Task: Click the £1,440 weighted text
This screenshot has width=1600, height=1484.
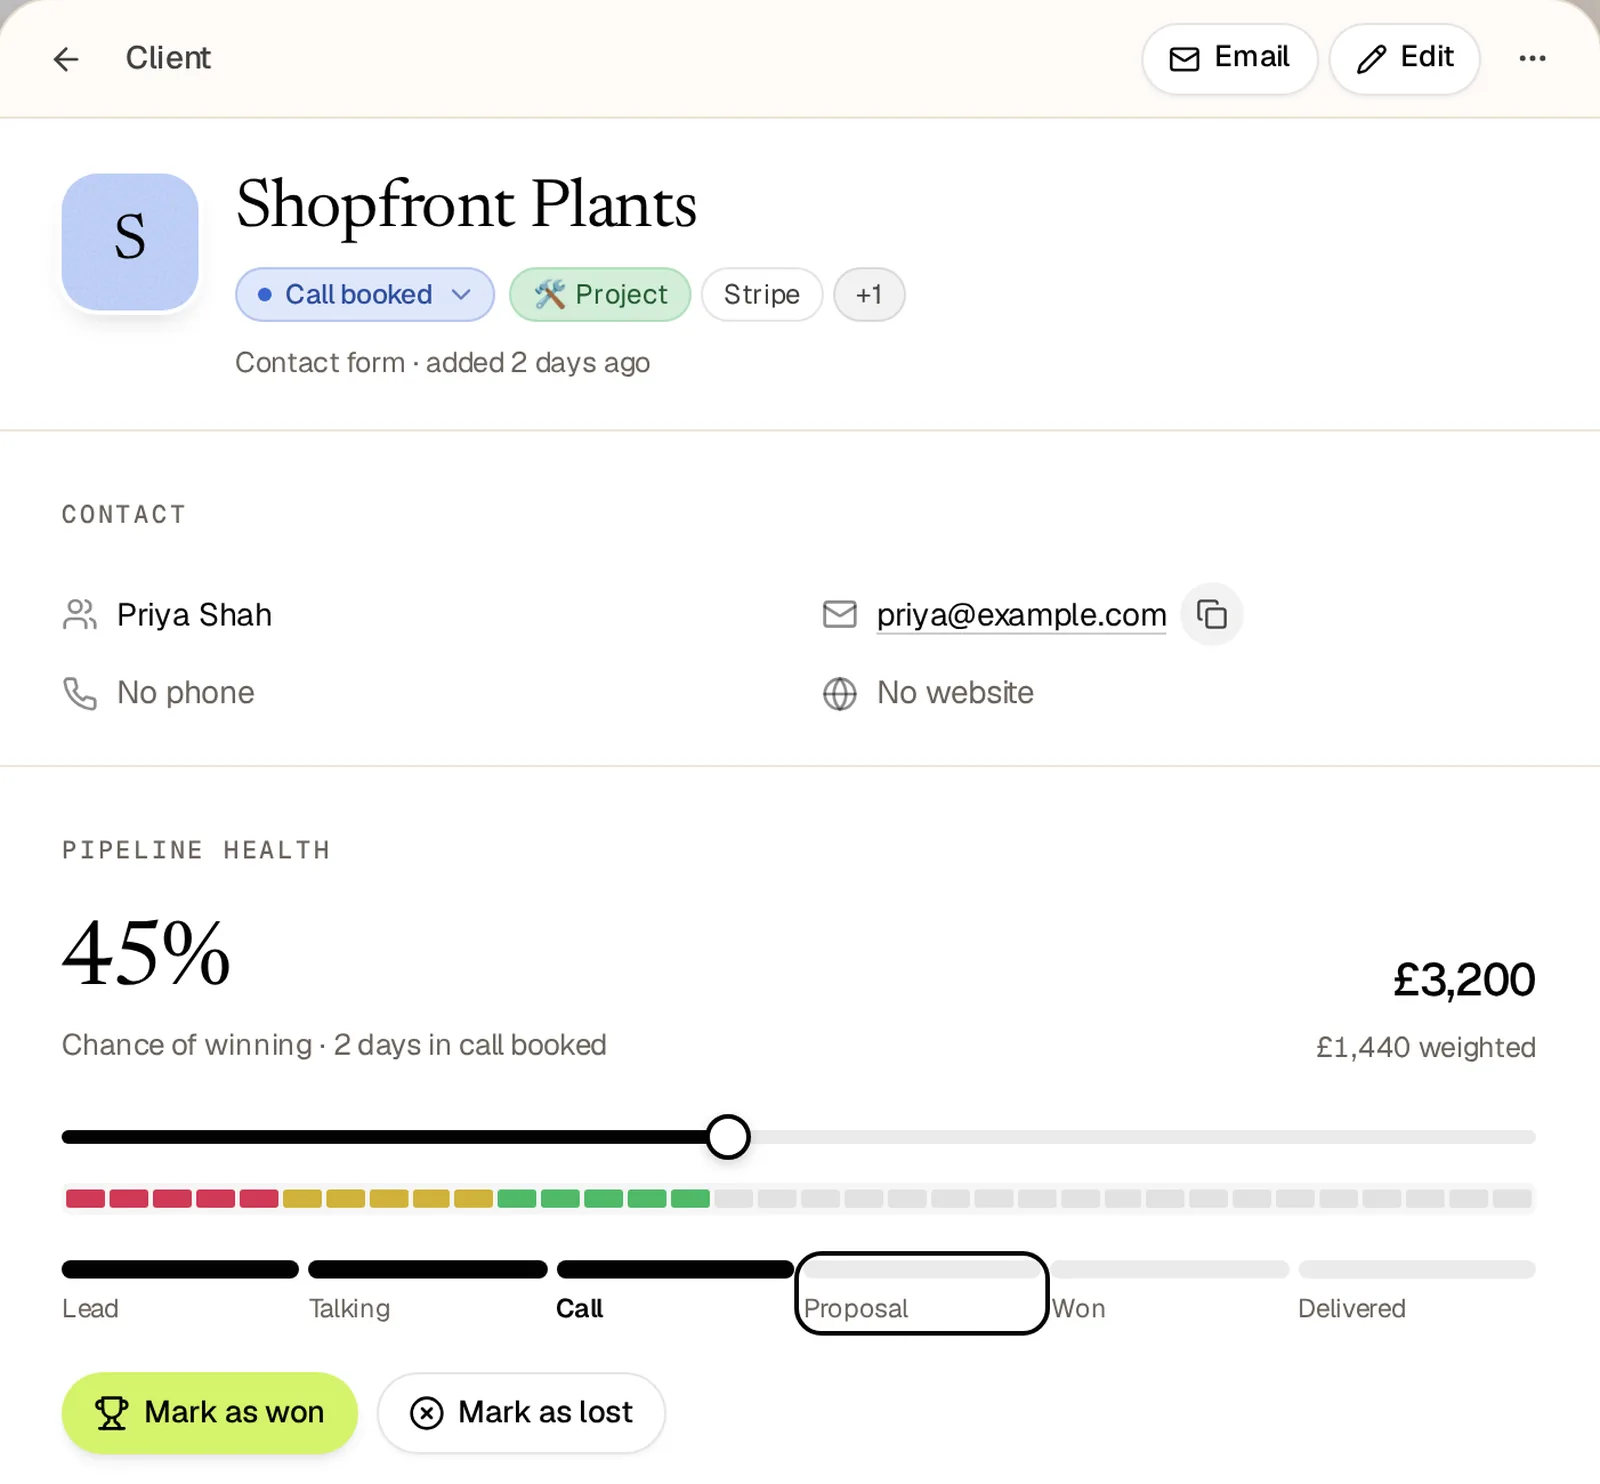Action: (1426, 1047)
